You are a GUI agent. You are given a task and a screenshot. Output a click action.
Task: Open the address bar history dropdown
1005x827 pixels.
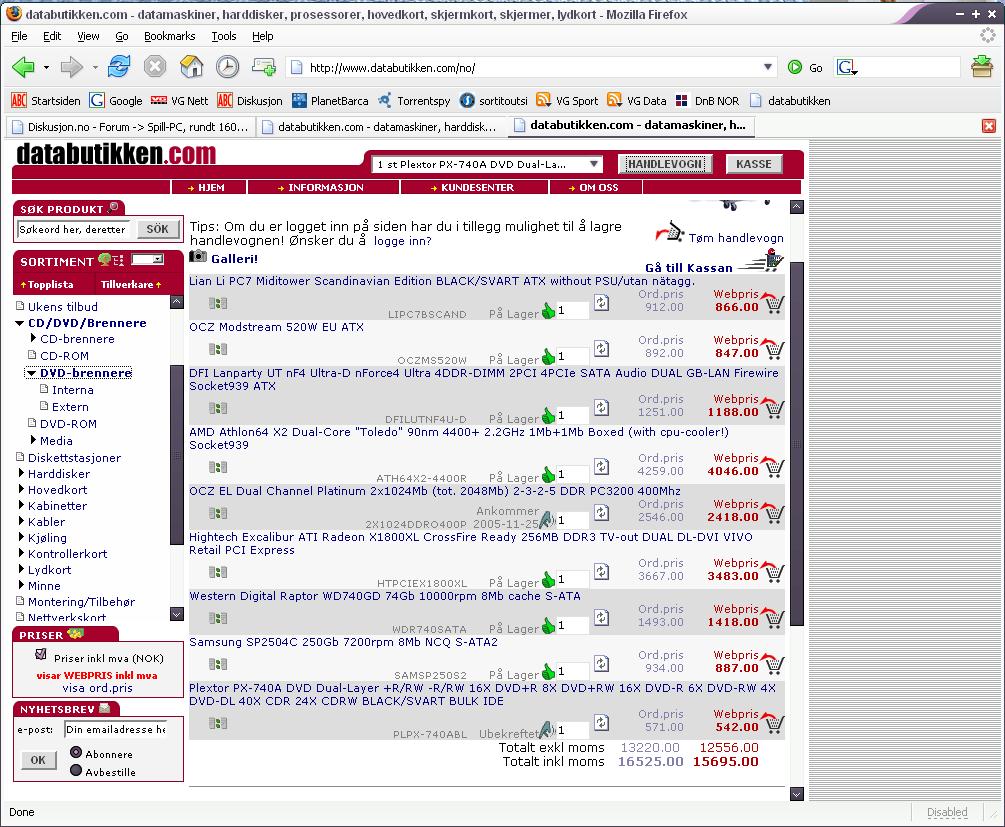[x=767, y=67]
